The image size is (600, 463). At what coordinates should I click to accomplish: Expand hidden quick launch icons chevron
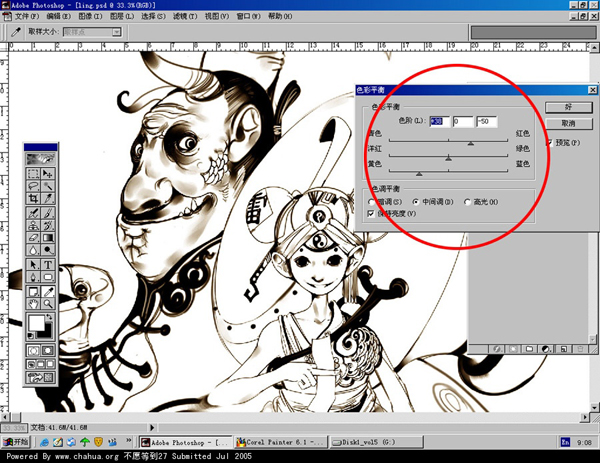129,441
